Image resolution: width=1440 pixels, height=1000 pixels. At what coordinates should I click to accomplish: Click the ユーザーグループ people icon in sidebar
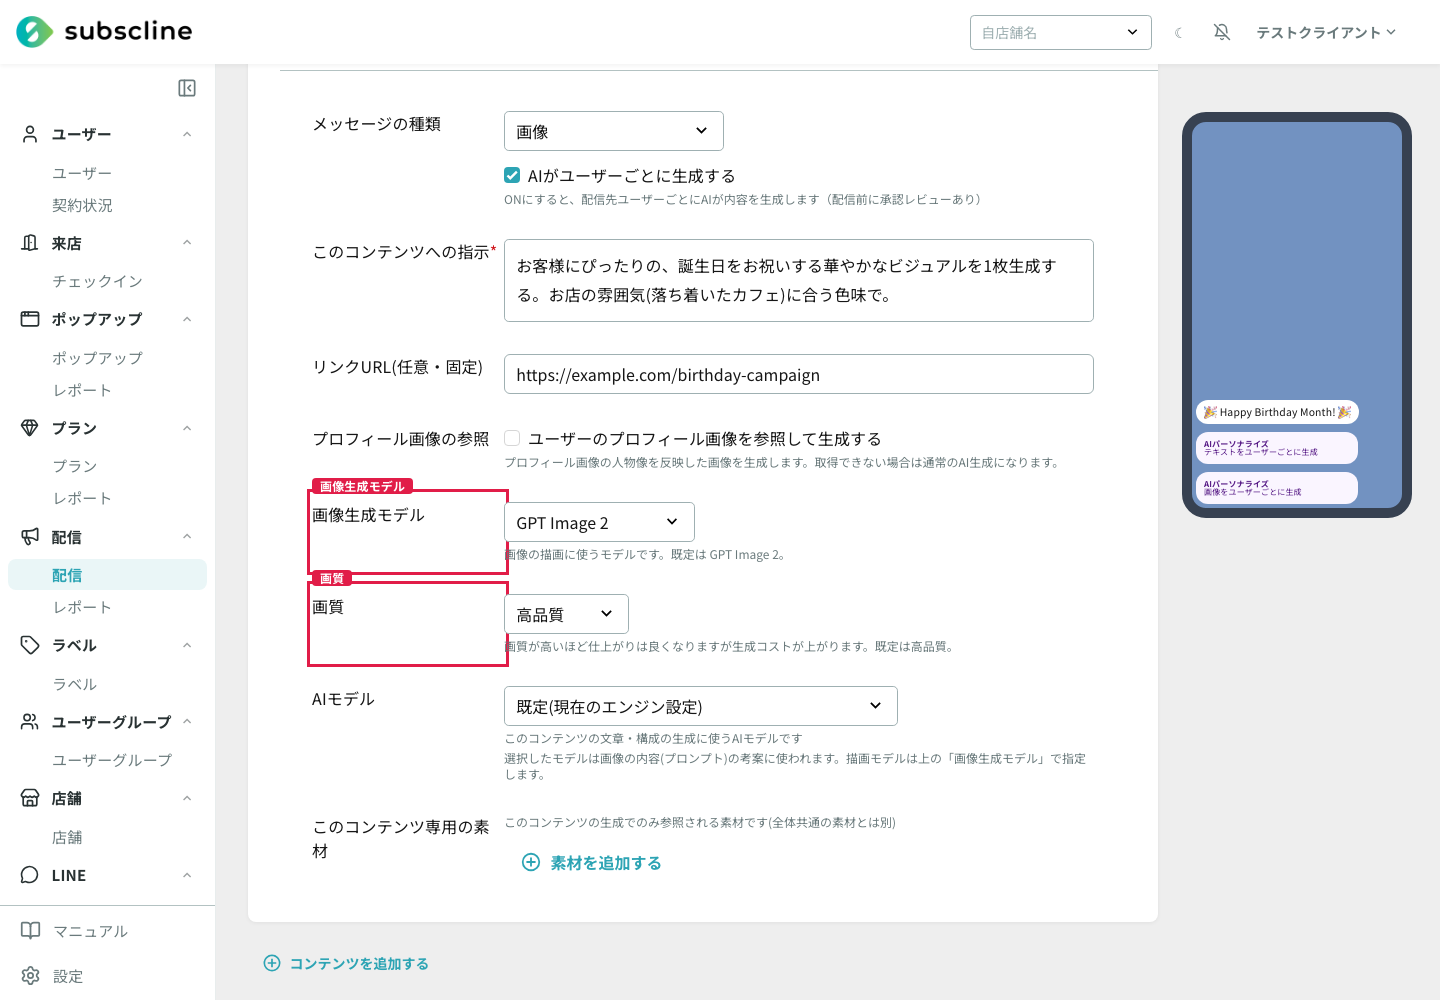click(x=30, y=722)
